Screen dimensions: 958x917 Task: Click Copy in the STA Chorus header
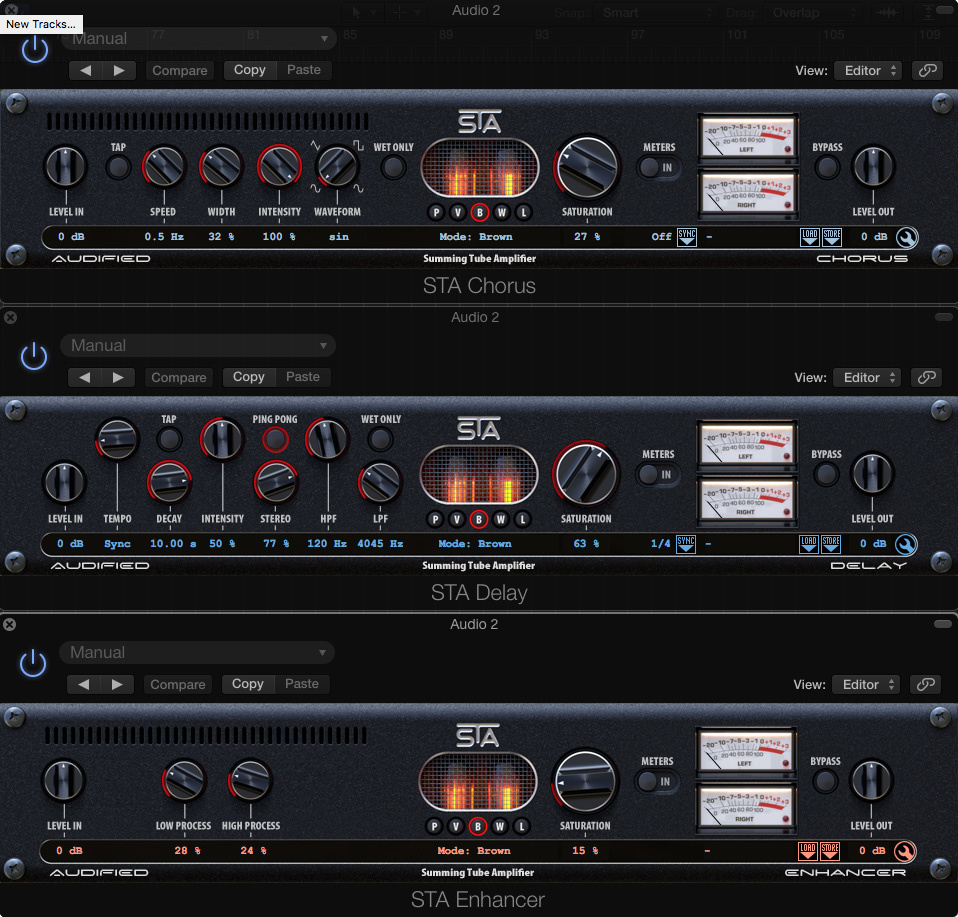(x=250, y=70)
